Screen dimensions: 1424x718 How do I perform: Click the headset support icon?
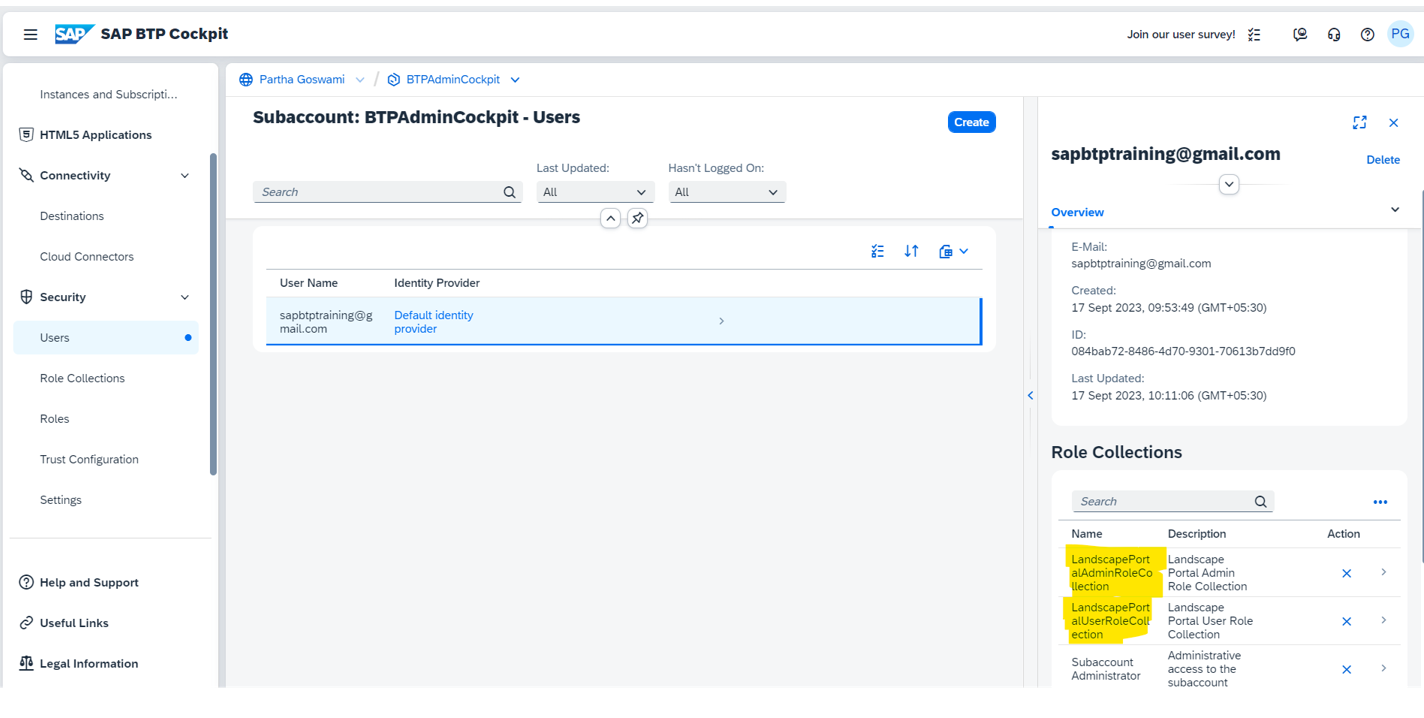click(x=1334, y=34)
